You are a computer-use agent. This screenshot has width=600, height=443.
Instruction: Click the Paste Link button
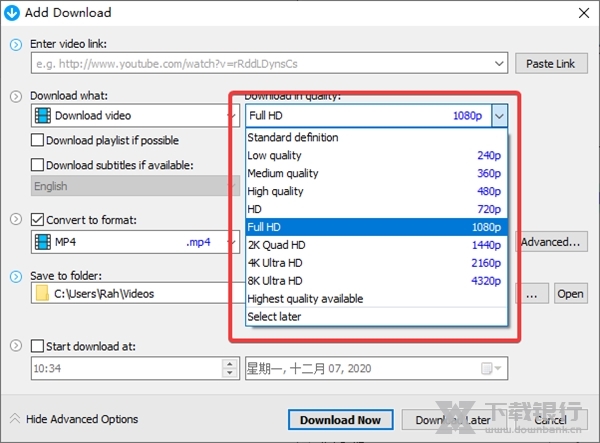(x=551, y=63)
